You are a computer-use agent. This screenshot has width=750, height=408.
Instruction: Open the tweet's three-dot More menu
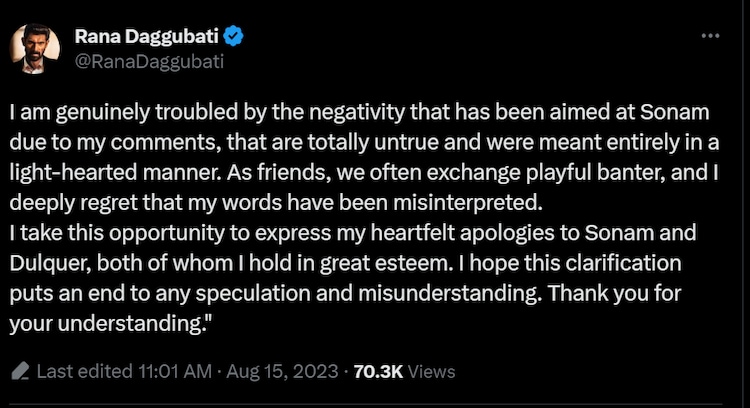711,36
